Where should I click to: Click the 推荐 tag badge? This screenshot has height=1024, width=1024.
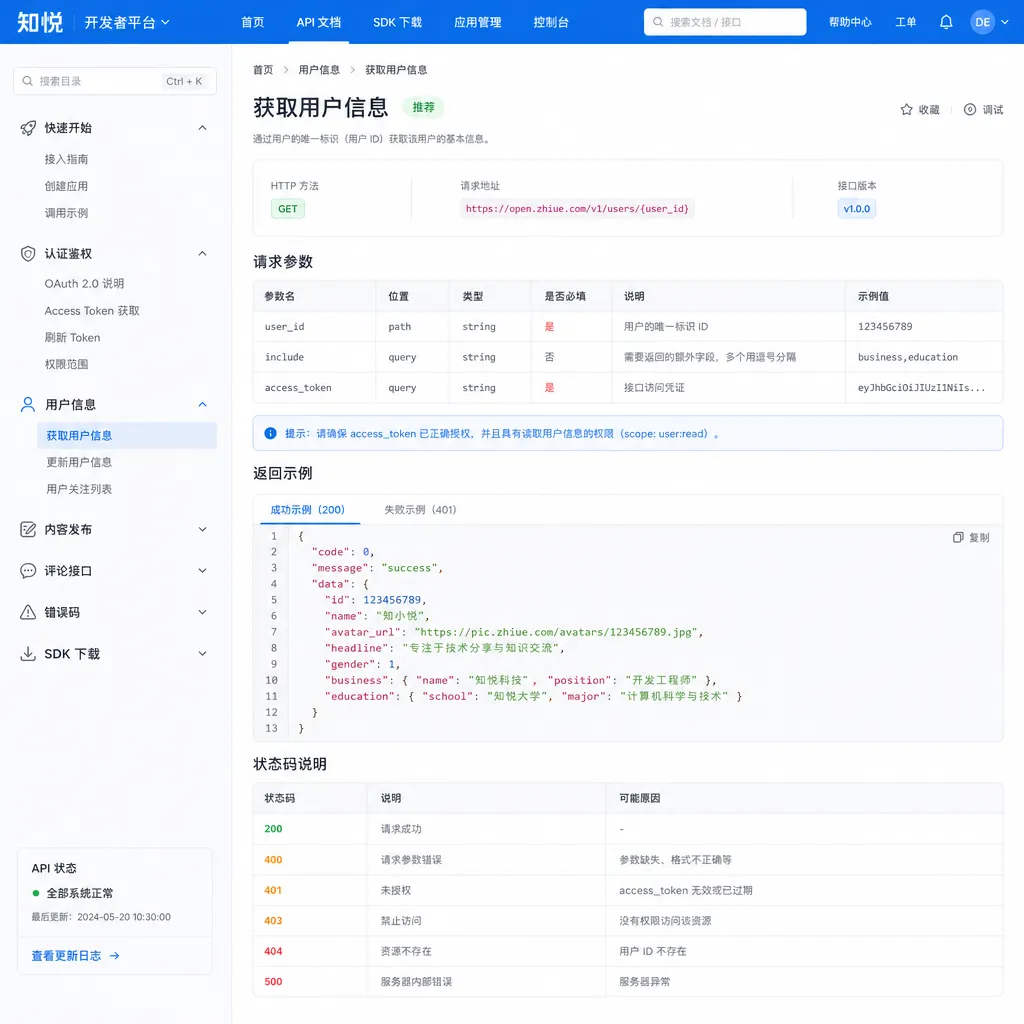click(x=423, y=107)
